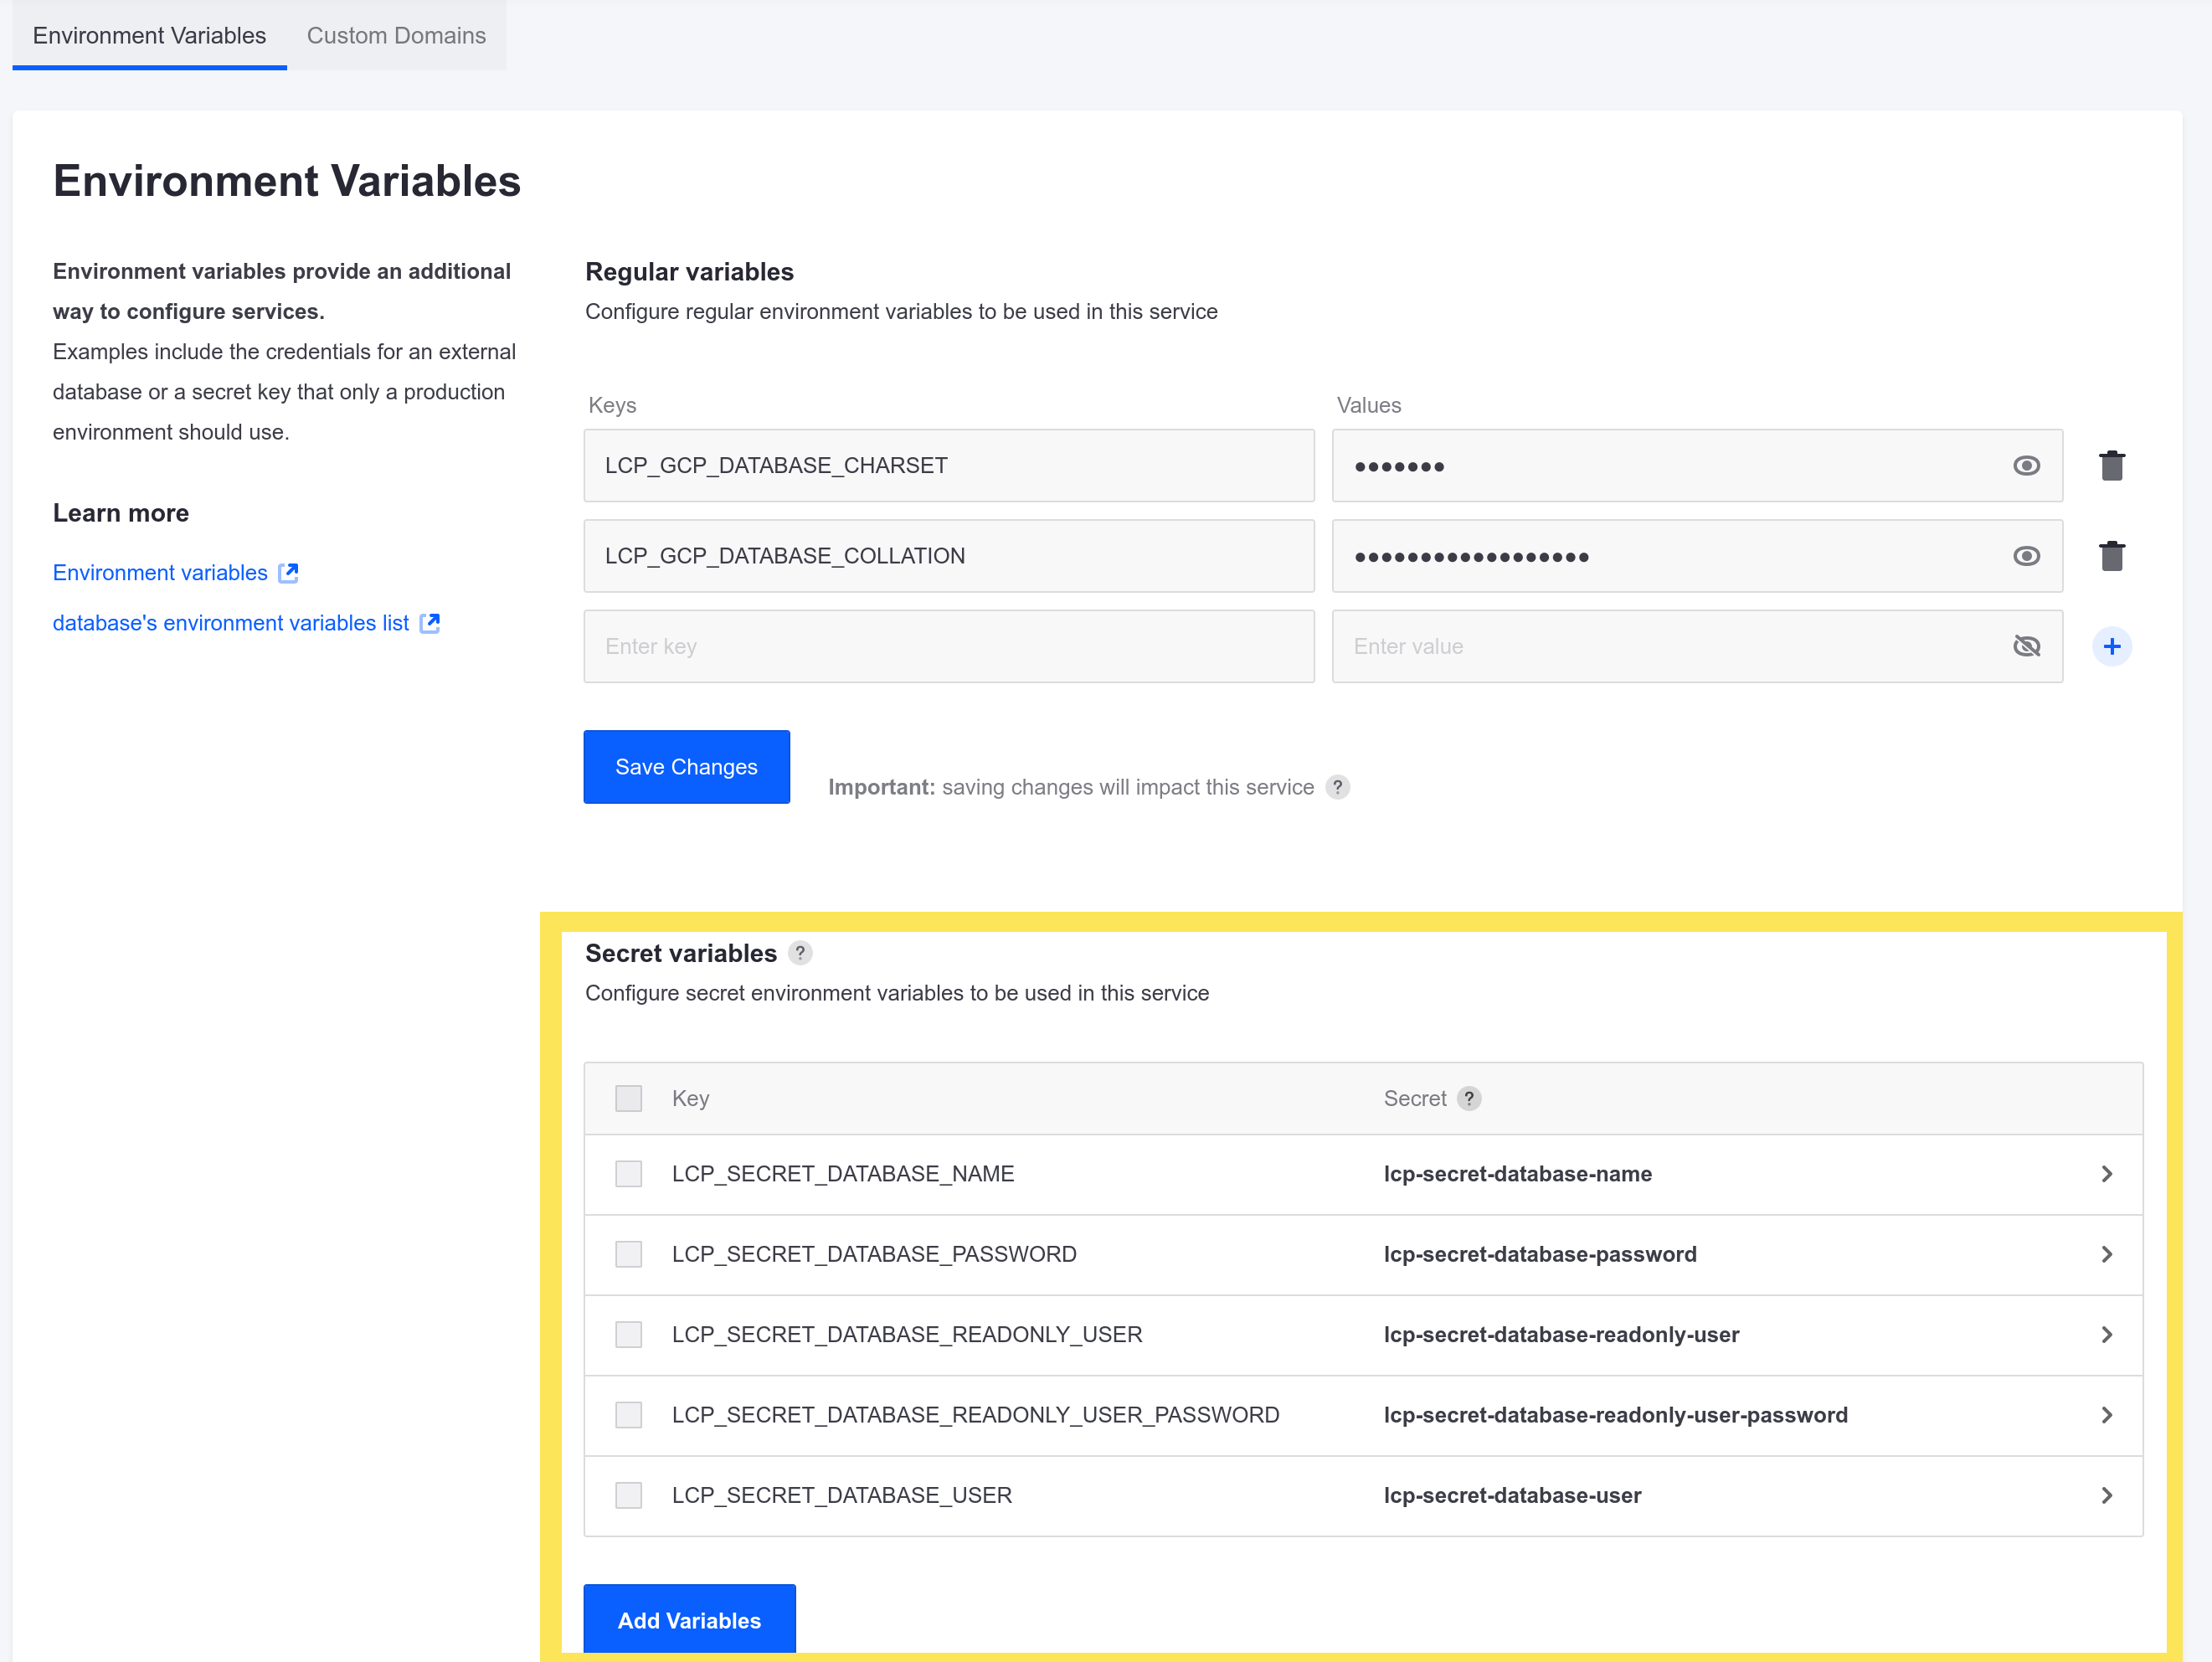This screenshot has height=1662, width=2212.
Task: Open database's environment variables list link
Action: tap(246, 620)
